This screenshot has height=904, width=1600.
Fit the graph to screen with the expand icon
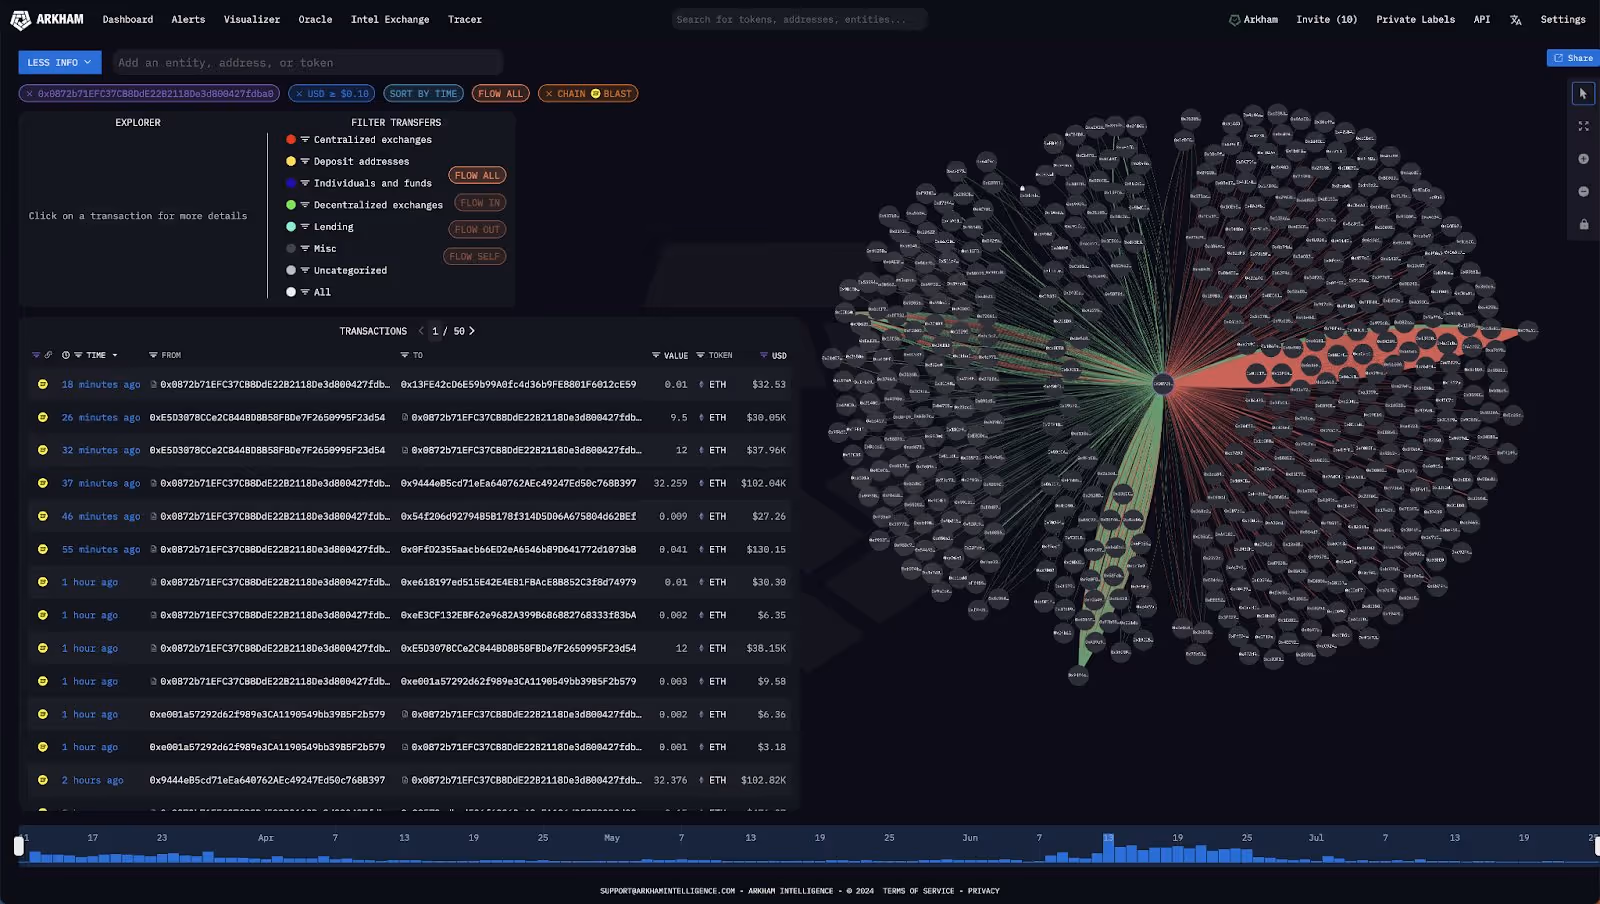click(1583, 126)
